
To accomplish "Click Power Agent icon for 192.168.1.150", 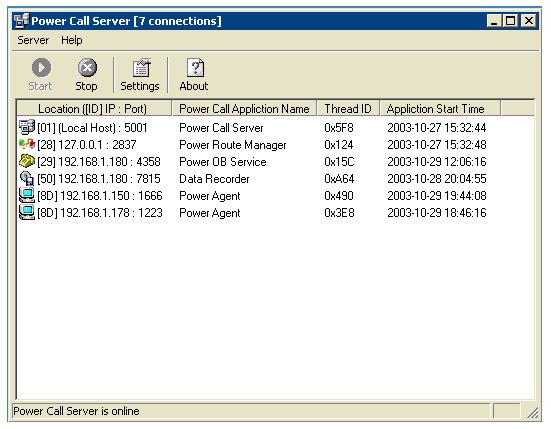I will pos(27,195).
